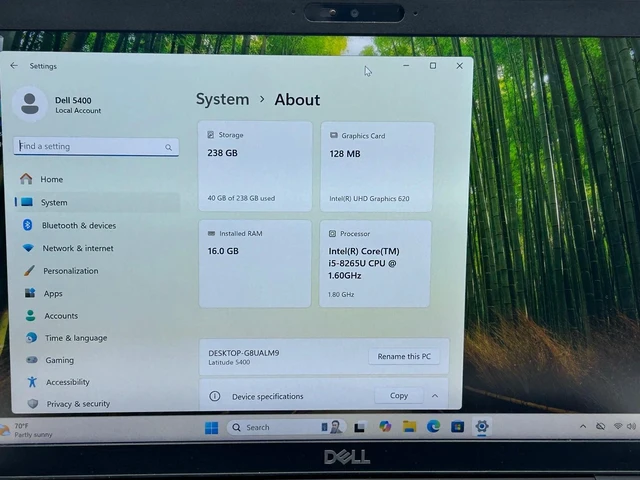Click System in the breadcrumb
The image size is (640, 480).
pos(222,99)
